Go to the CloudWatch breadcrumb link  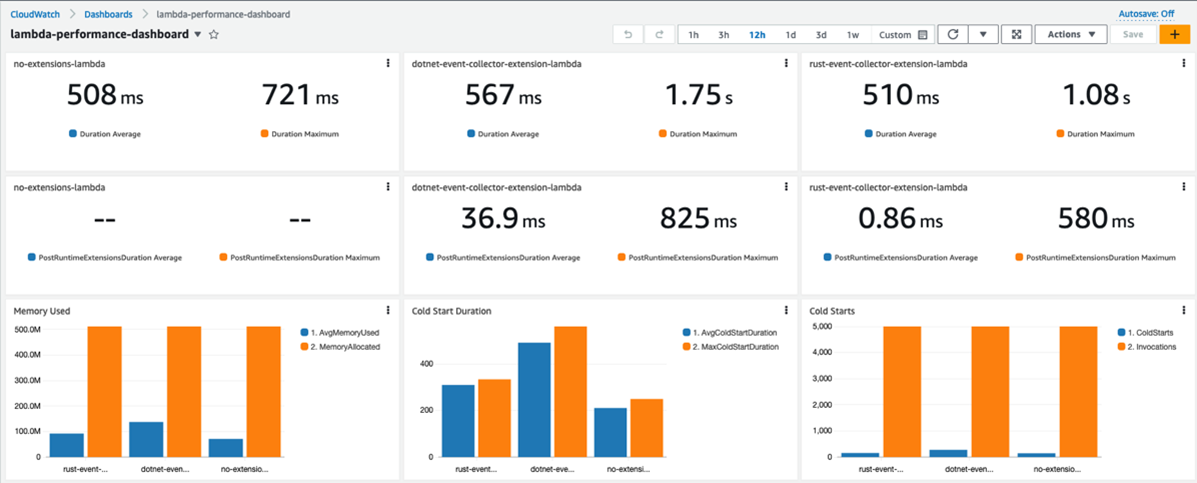pos(34,15)
